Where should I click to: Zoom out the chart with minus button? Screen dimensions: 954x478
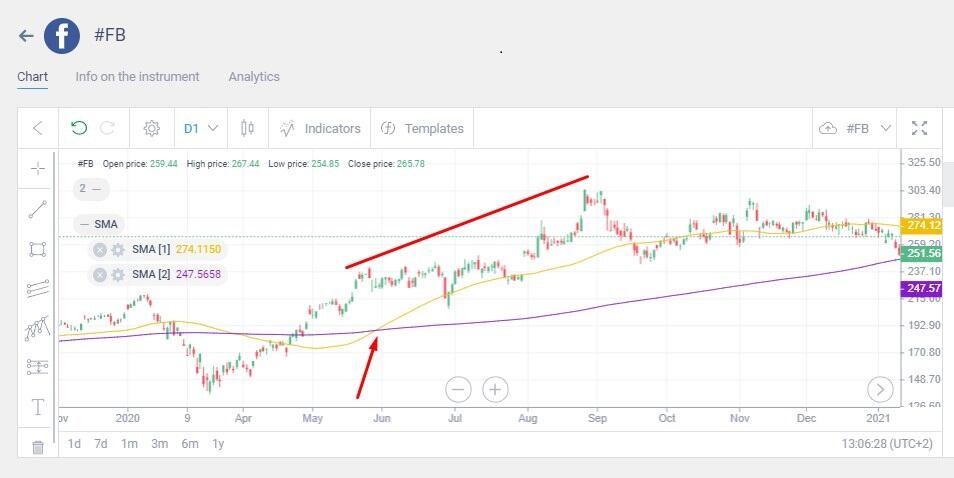click(458, 389)
